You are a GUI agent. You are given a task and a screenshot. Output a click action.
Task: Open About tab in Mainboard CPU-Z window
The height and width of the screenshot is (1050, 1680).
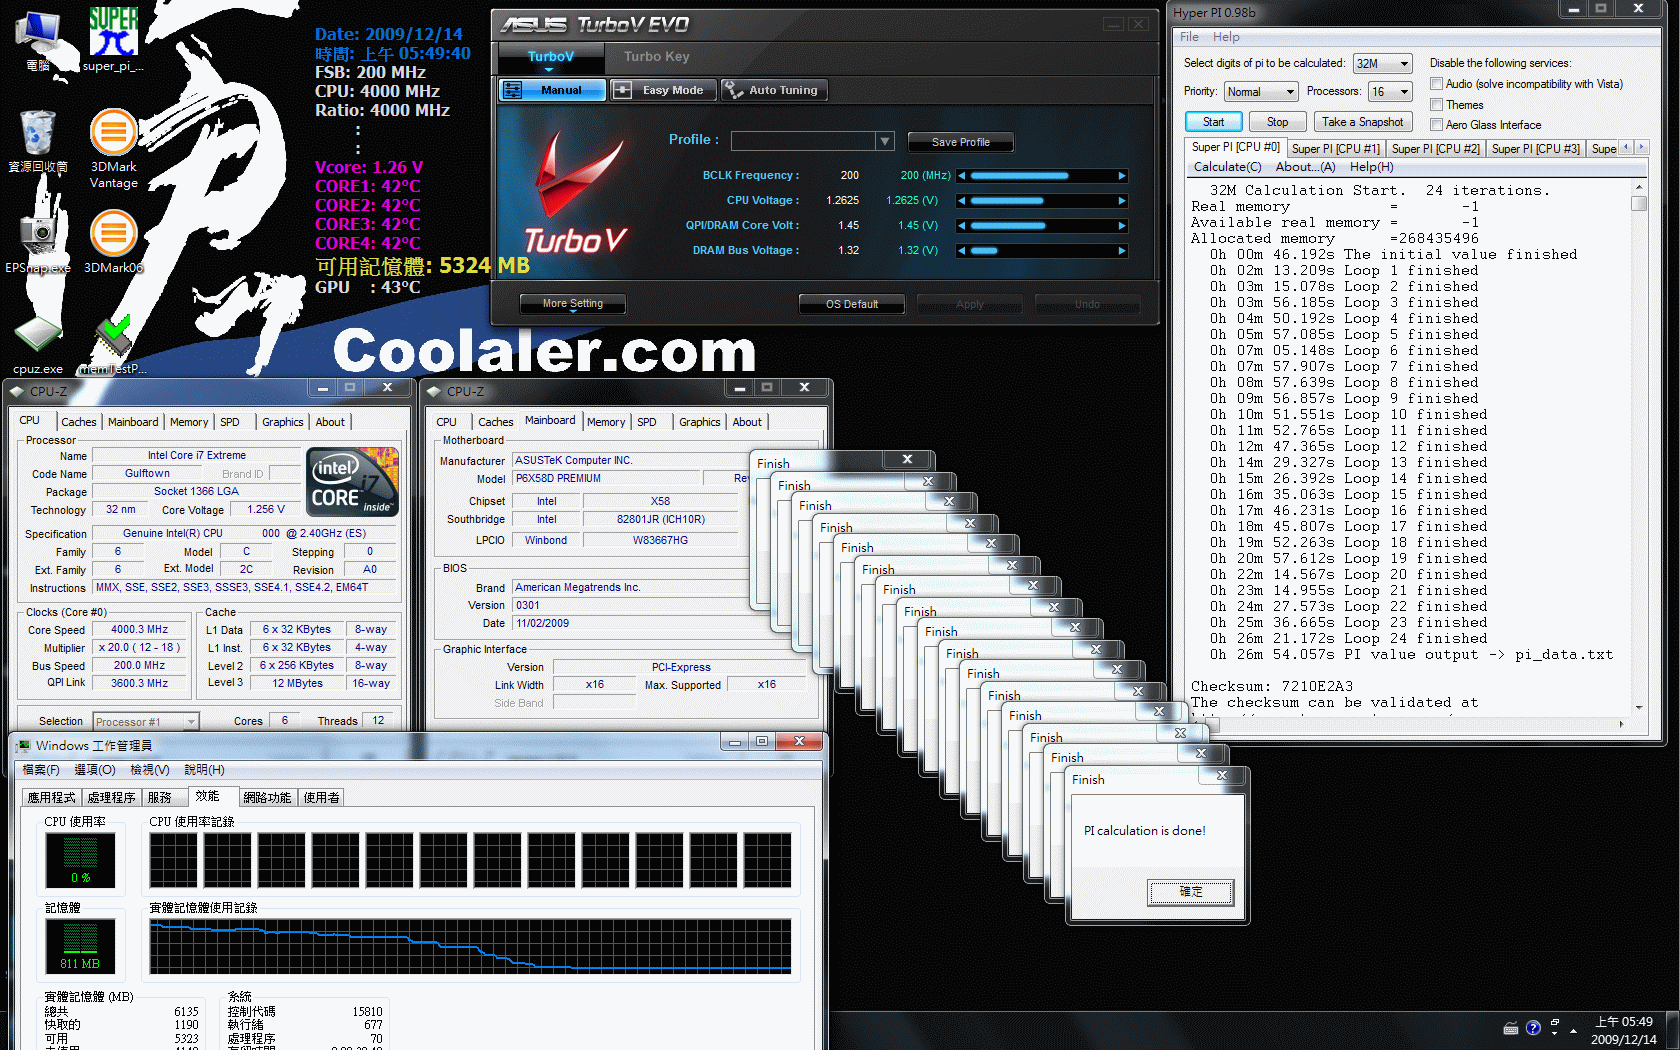(747, 422)
